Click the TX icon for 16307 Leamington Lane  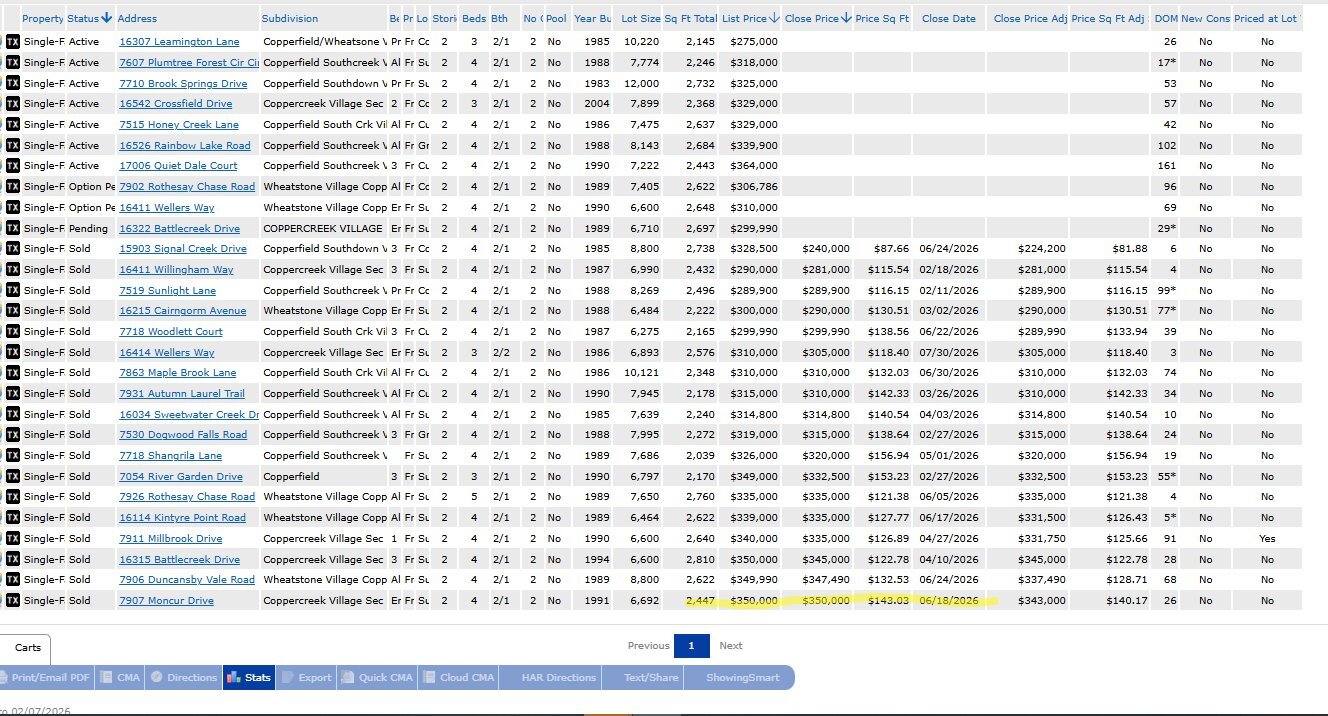click(13, 41)
